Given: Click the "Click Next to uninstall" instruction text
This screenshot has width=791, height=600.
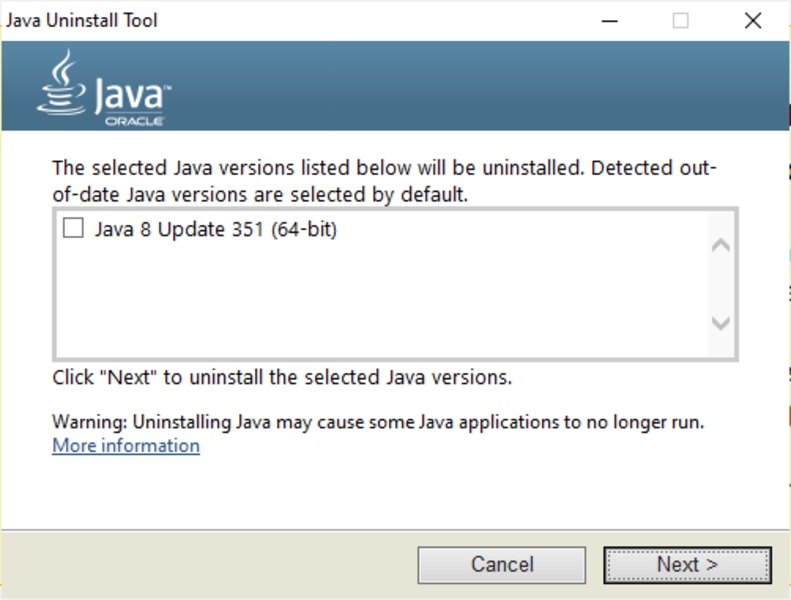Looking at the screenshot, I should (282, 378).
